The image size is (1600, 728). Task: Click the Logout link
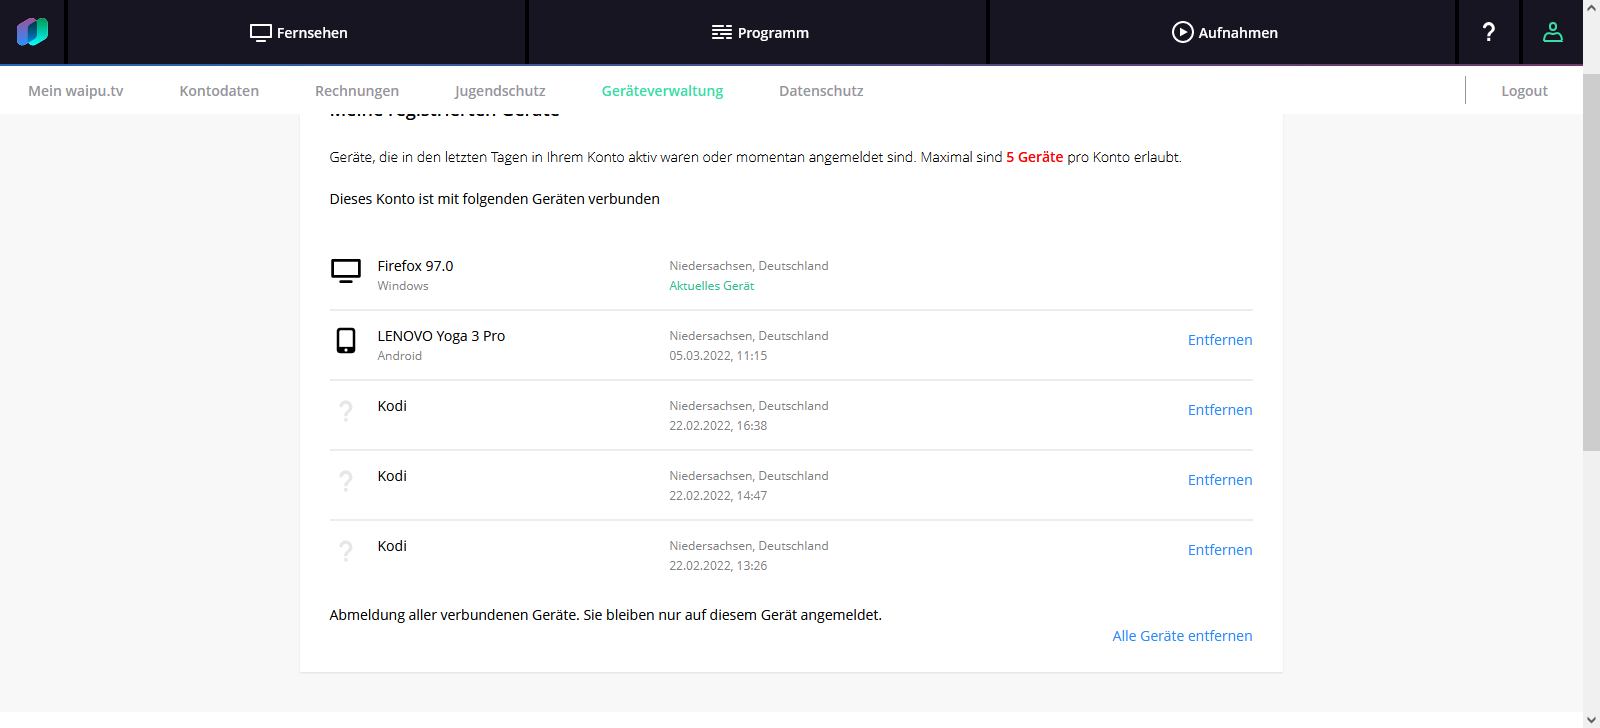coord(1524,91)
